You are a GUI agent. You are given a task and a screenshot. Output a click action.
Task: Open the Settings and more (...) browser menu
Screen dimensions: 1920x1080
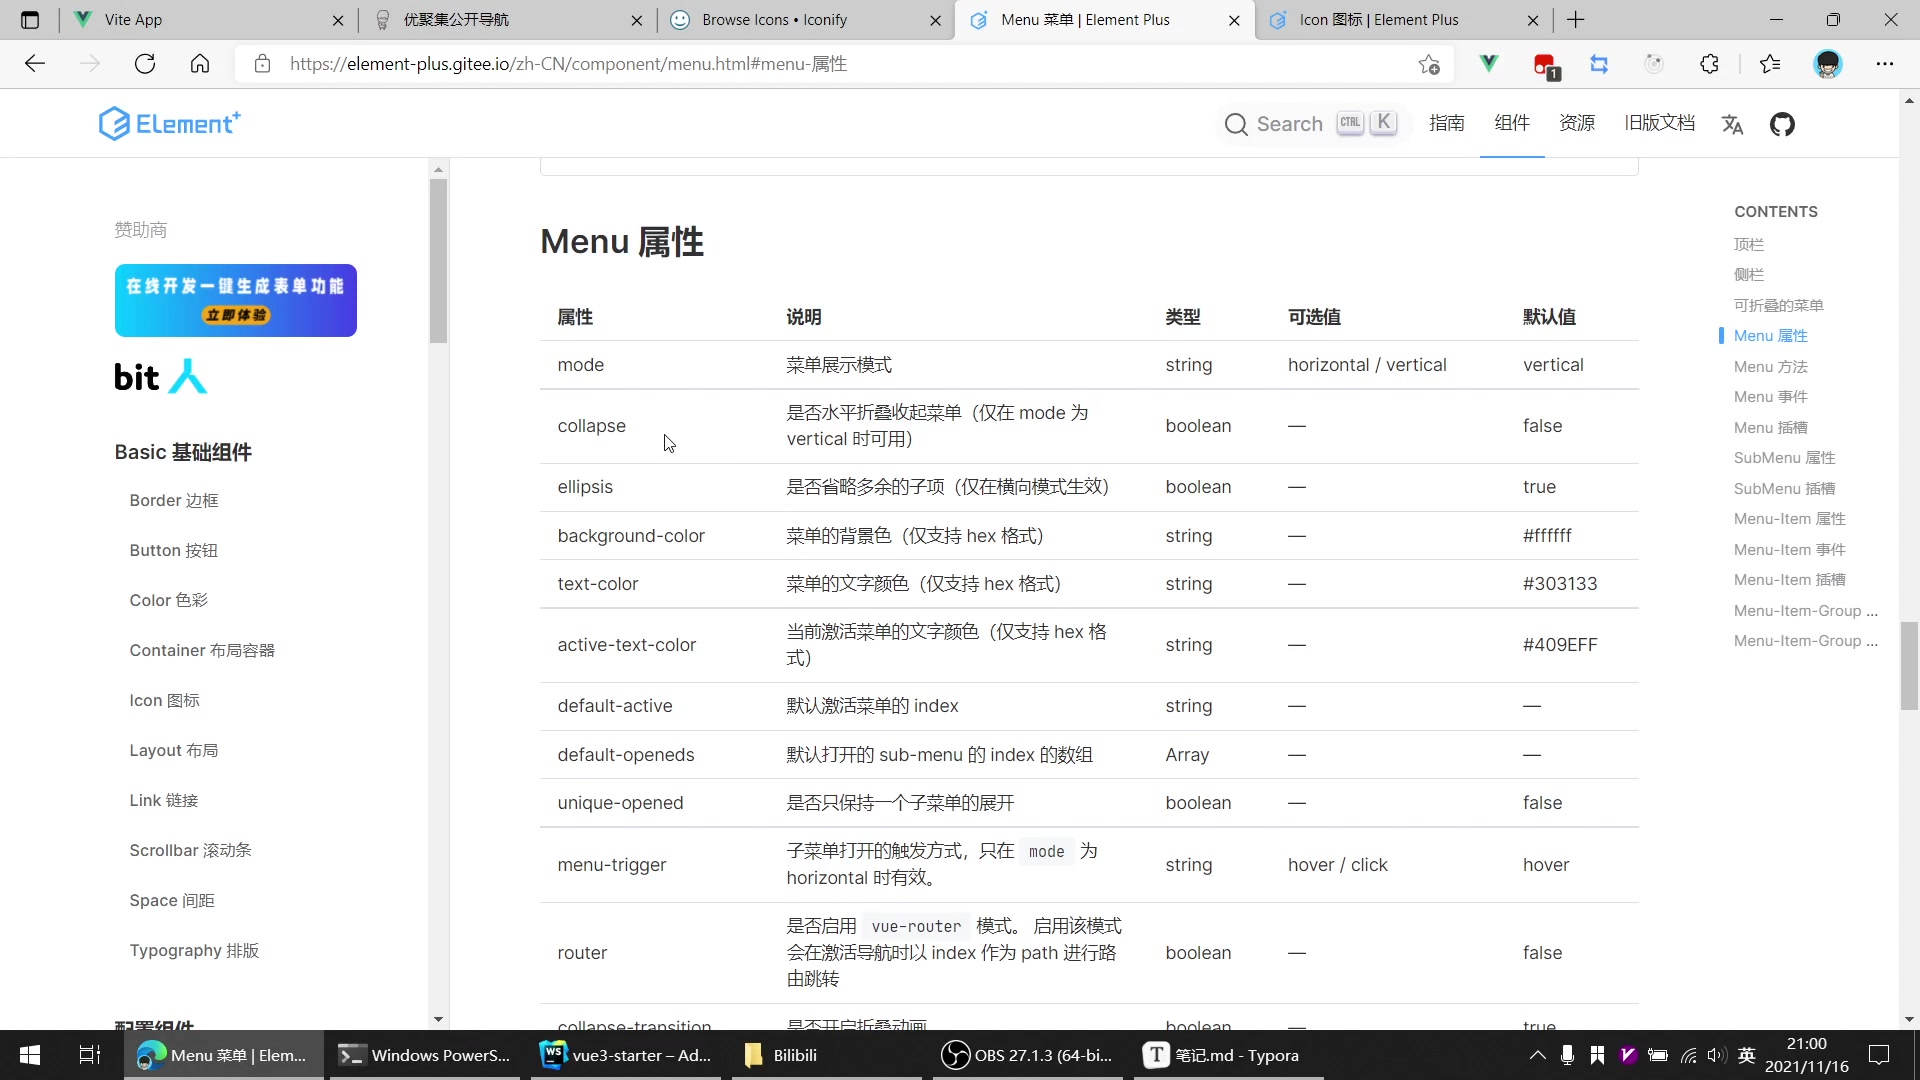point(1886,63)
